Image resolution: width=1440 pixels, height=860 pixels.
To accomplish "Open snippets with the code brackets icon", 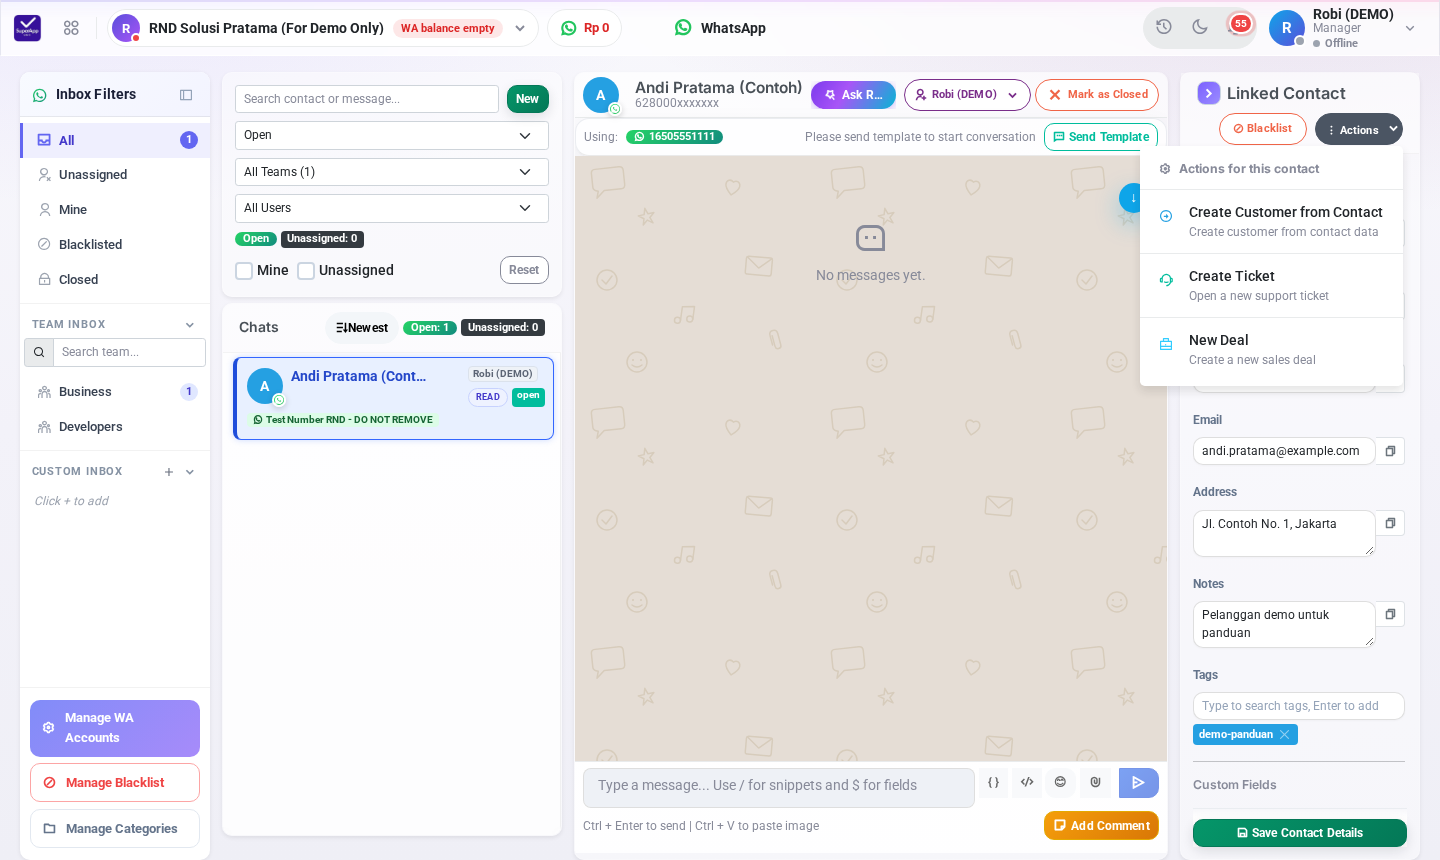I will (x=1027, y=783).
